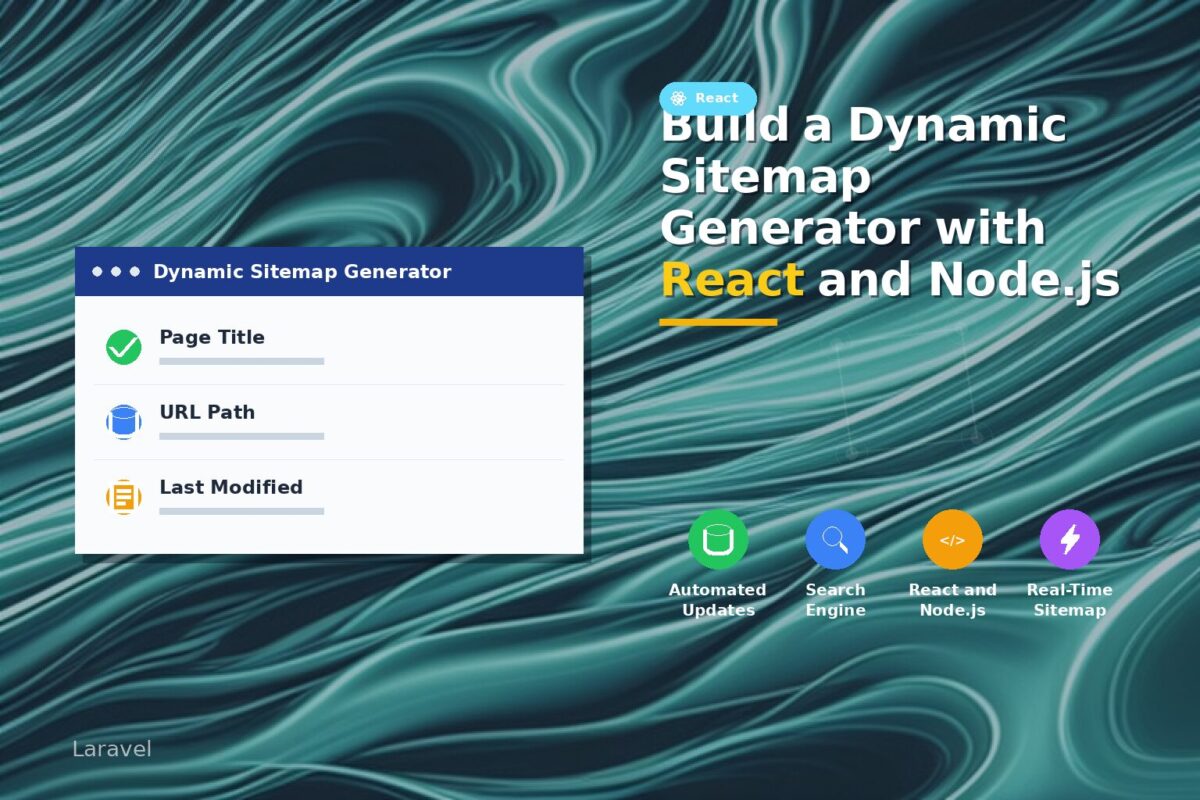Click the orange document icon beside Last Modified
Viewport: 1200px width, 800px height.
click(124, 497)
